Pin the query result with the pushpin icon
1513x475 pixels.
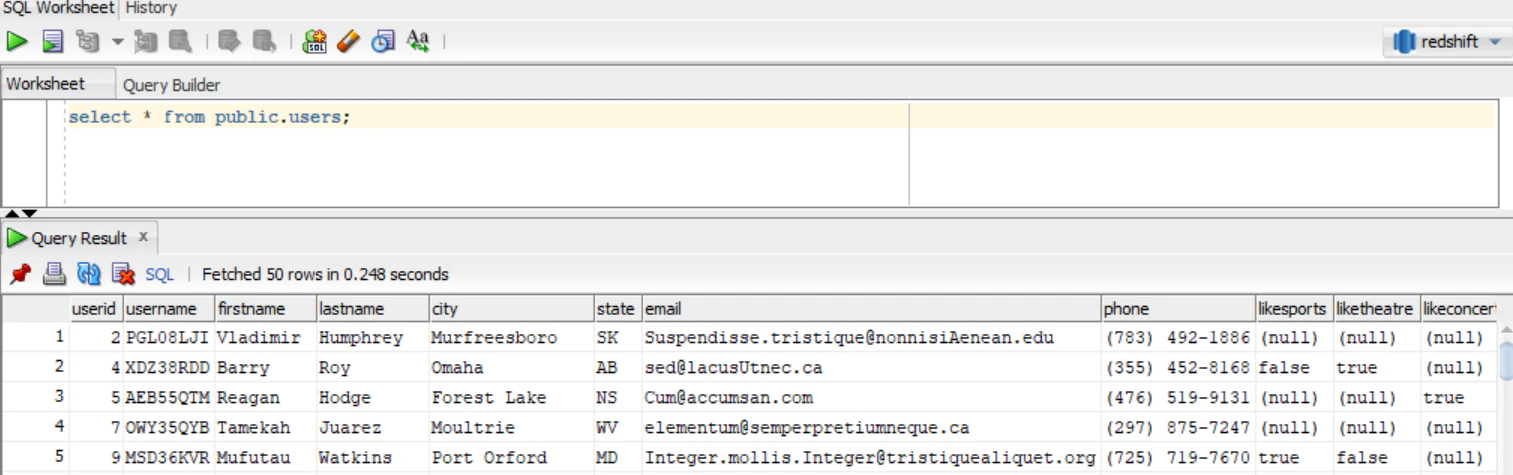[x=20, y=274]
